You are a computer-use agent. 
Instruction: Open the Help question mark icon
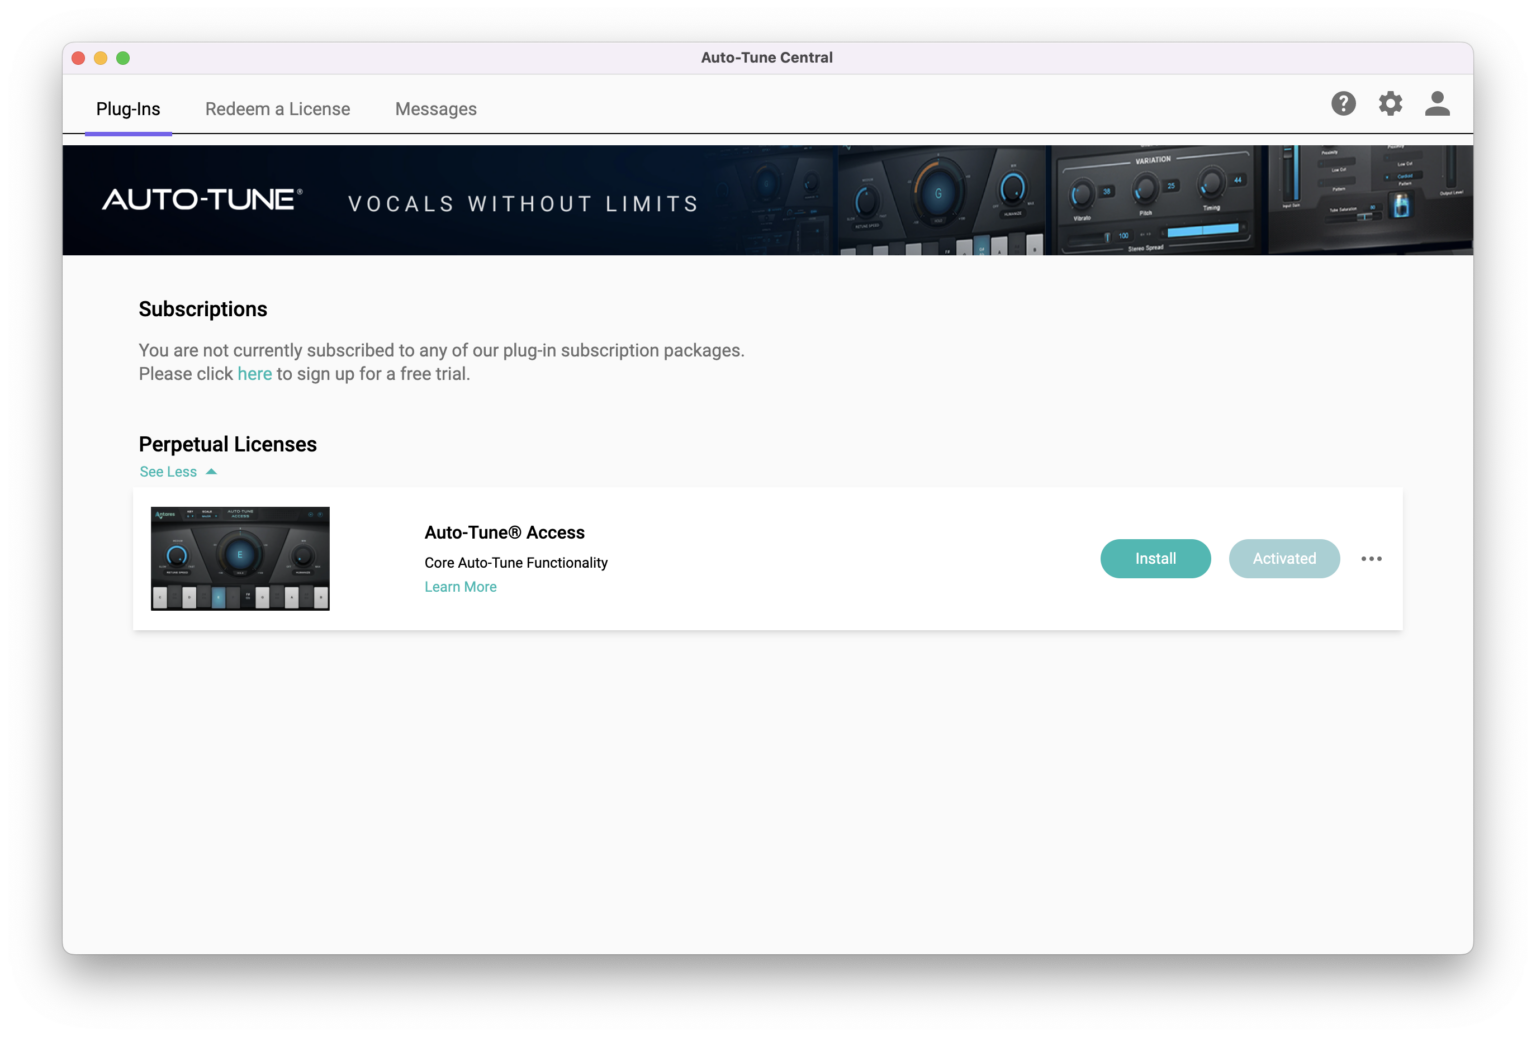1343,104
